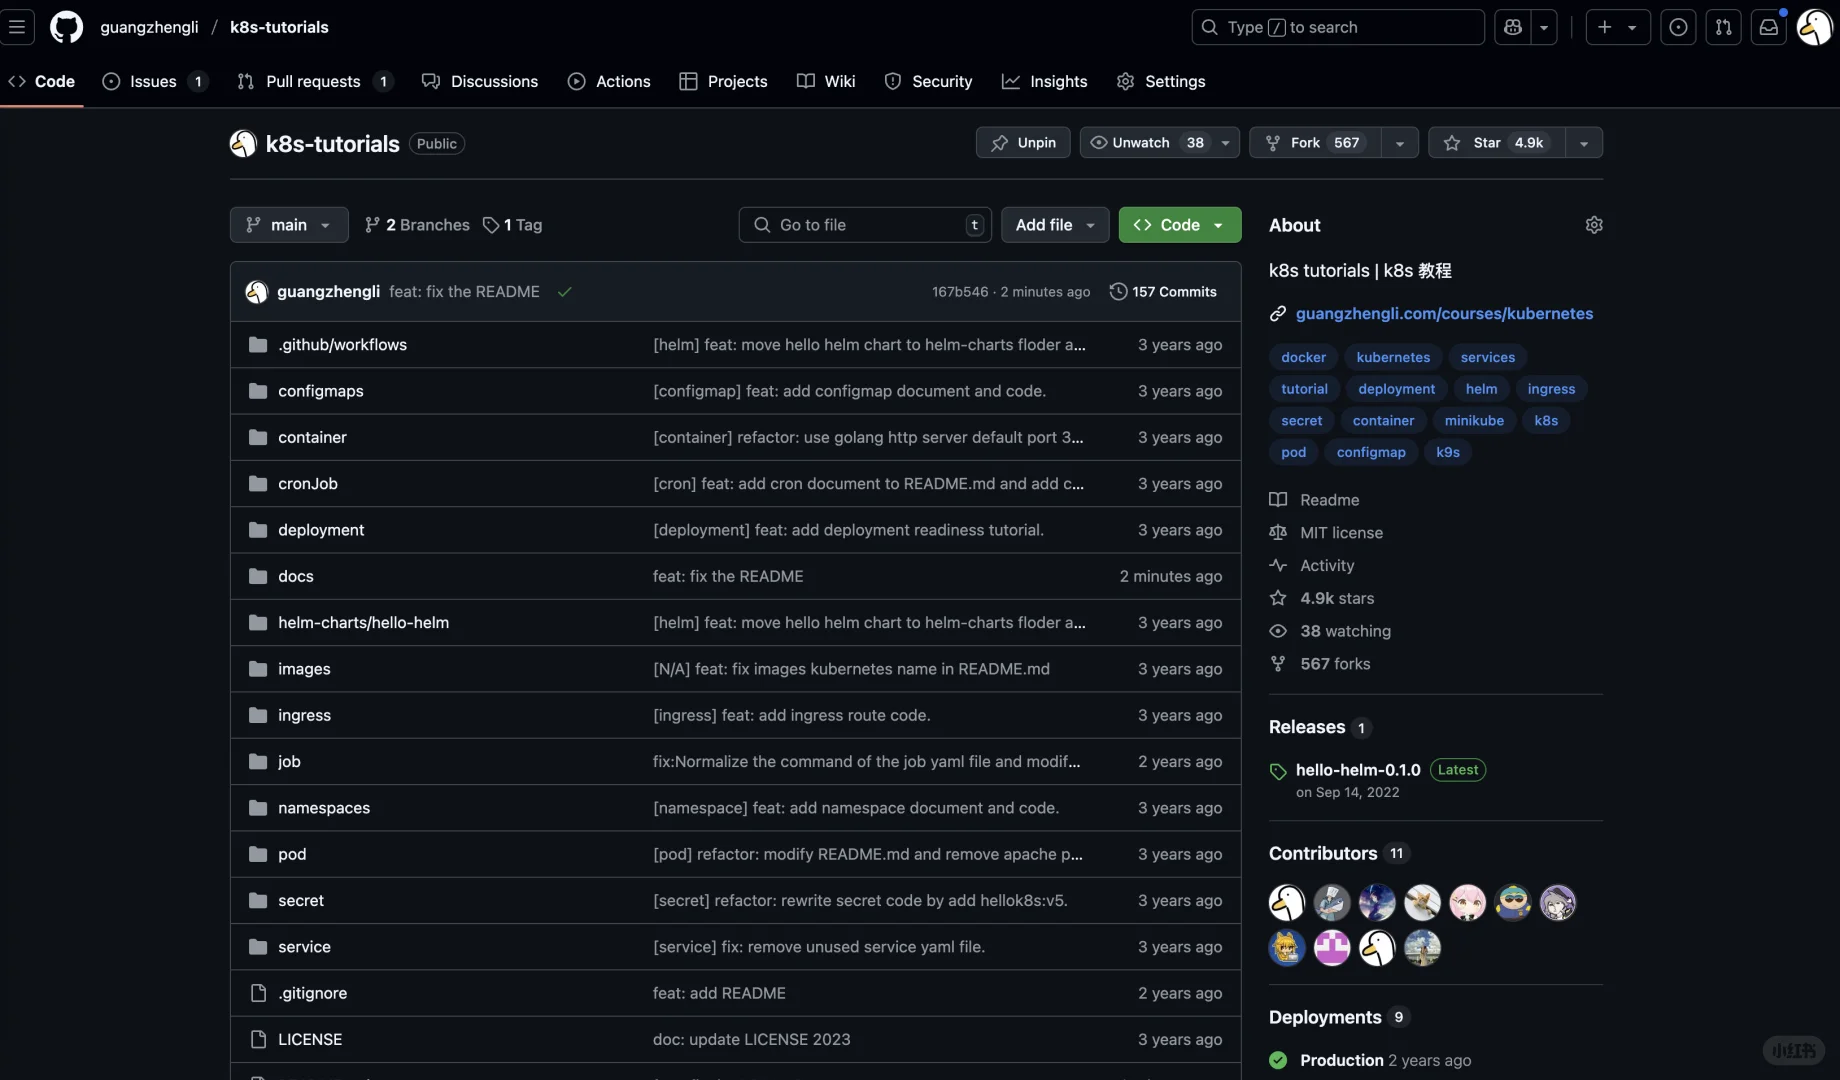Click the MIT license scales icon
This screenshot has height=1080, width=1840.
pos(1278,532)
